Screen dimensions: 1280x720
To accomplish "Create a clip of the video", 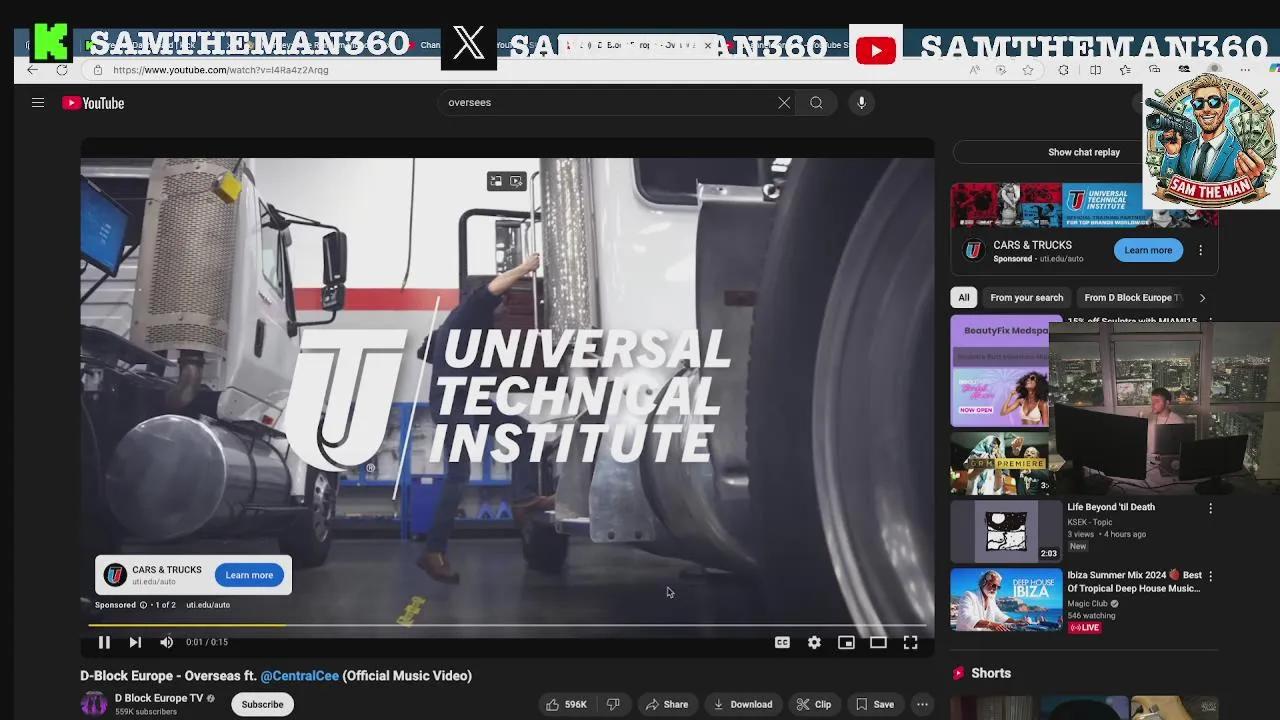I will 813,704.
